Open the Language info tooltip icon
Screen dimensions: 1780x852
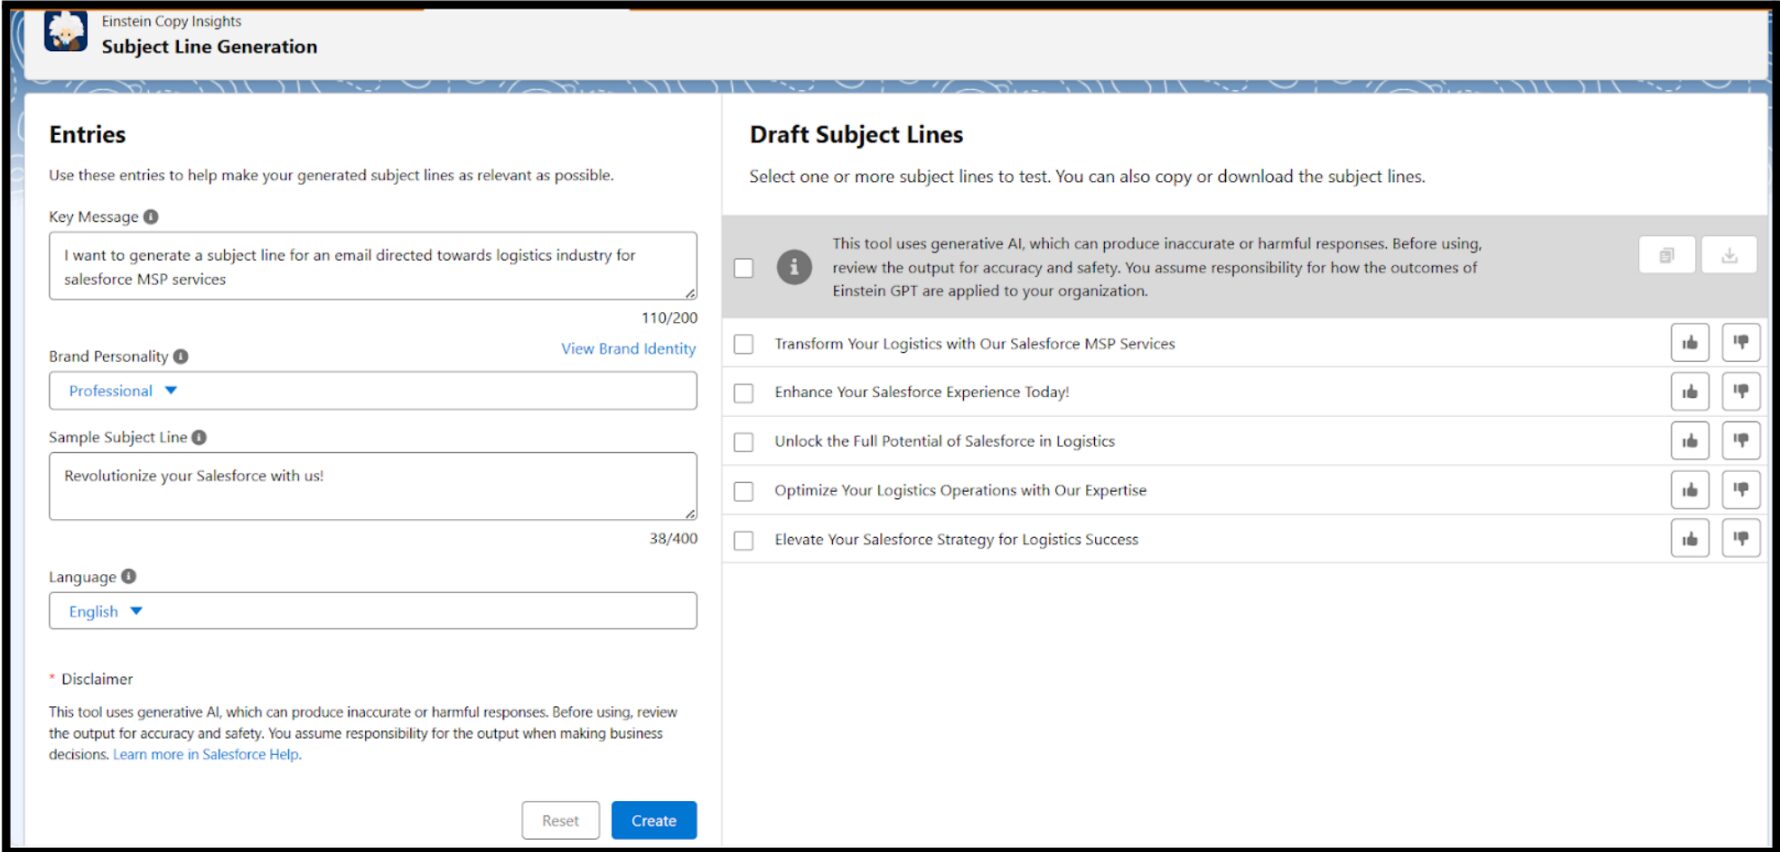129,576
